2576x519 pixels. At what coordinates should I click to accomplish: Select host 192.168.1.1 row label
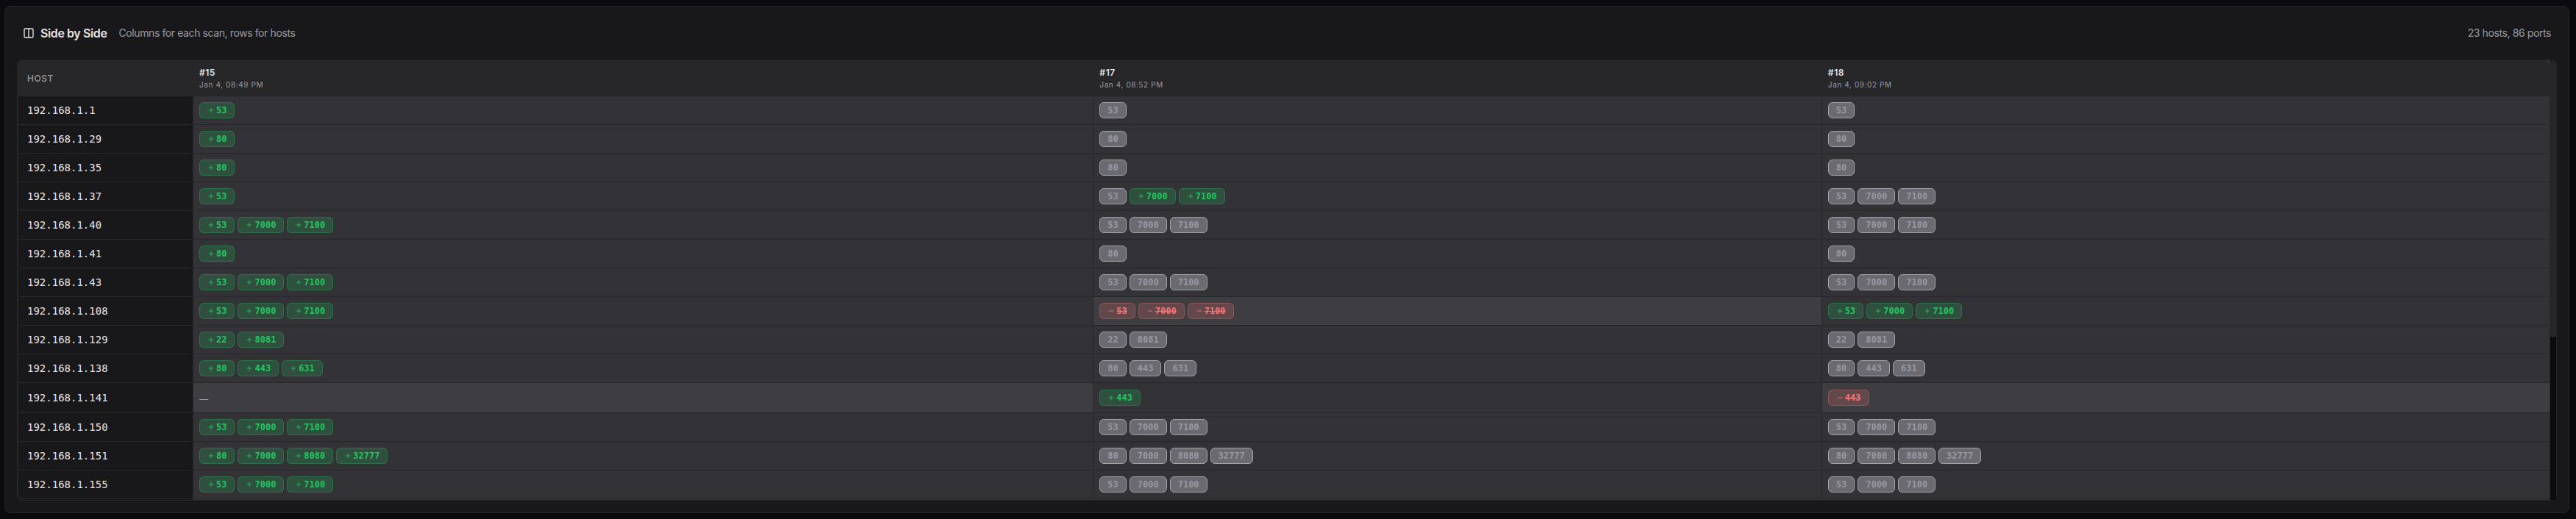(61, 110)
